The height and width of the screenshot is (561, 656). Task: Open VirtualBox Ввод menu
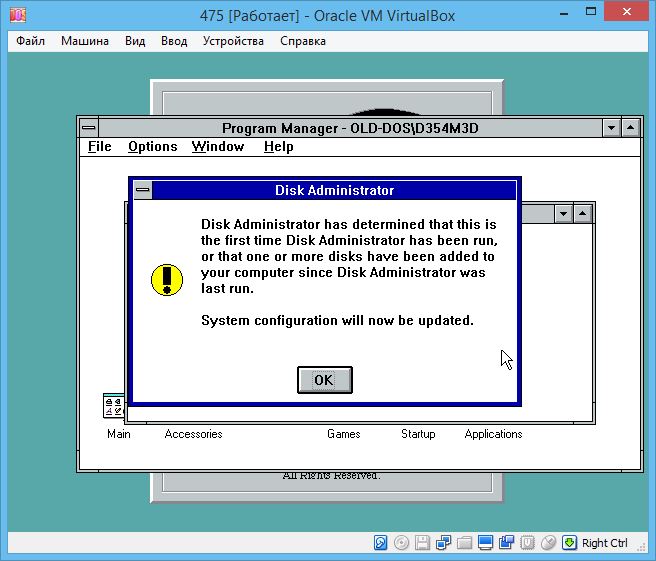[174, 41]
